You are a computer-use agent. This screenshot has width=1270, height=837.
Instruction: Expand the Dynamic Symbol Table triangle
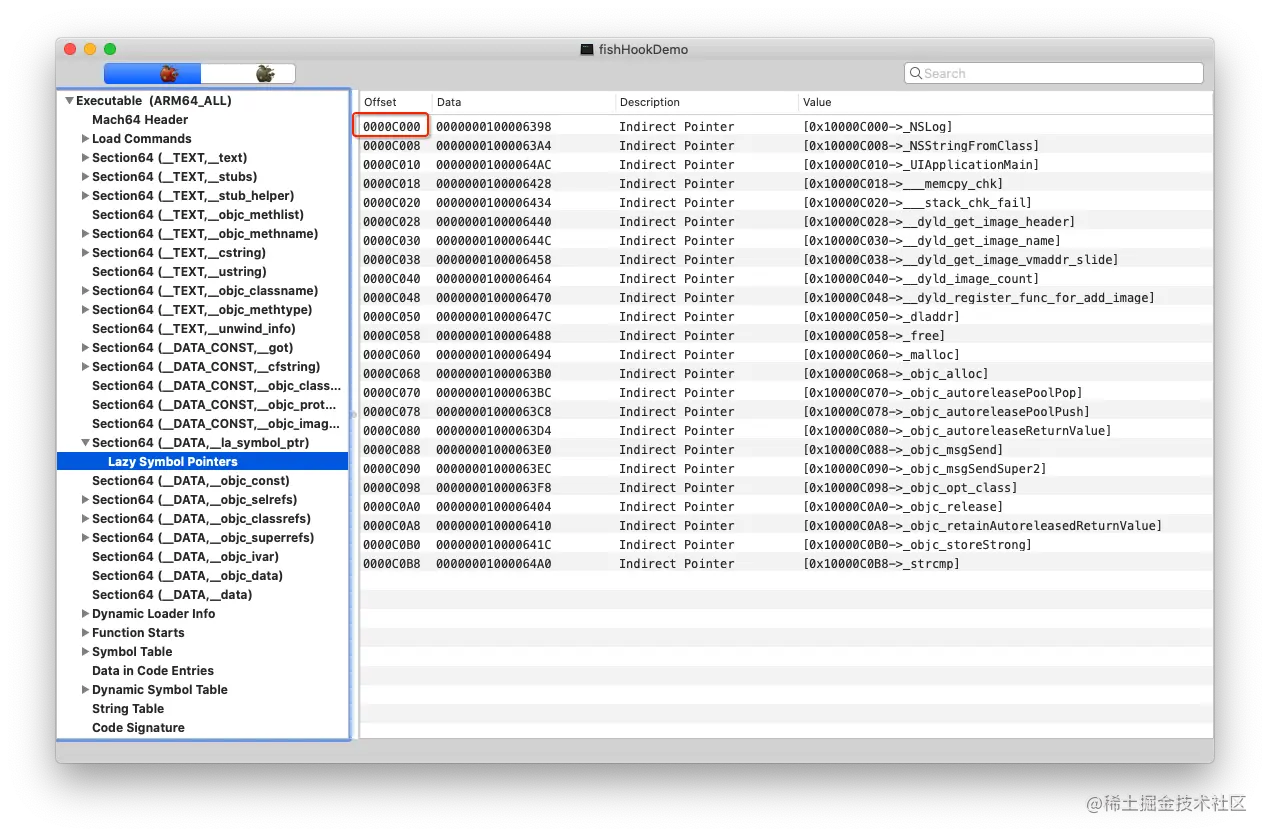(85, 690)
